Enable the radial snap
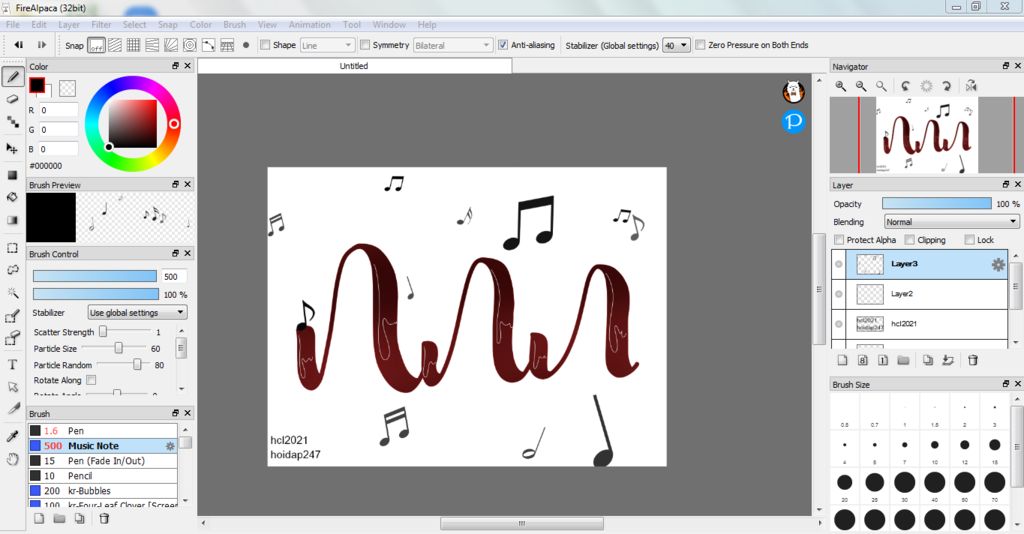1024x534 pixels. click(171, 45)
